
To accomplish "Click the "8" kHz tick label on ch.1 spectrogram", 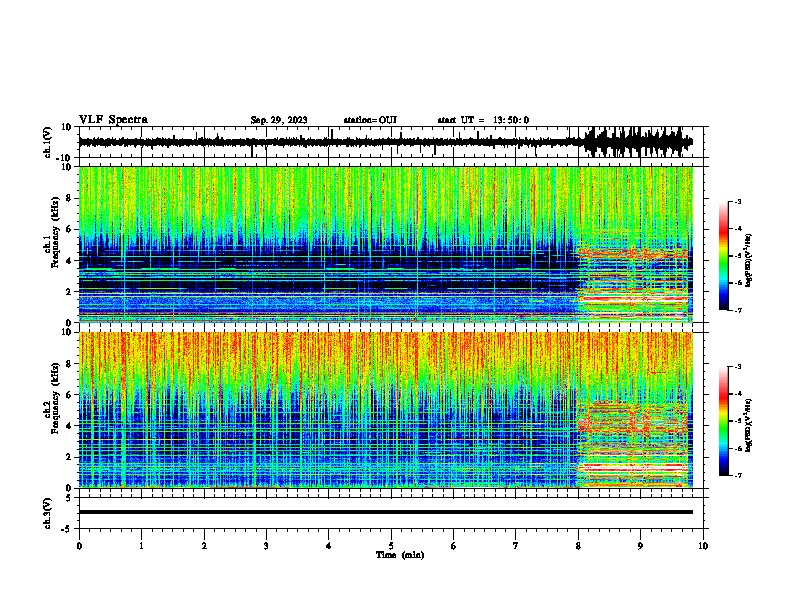I will (x=69, y=198).
